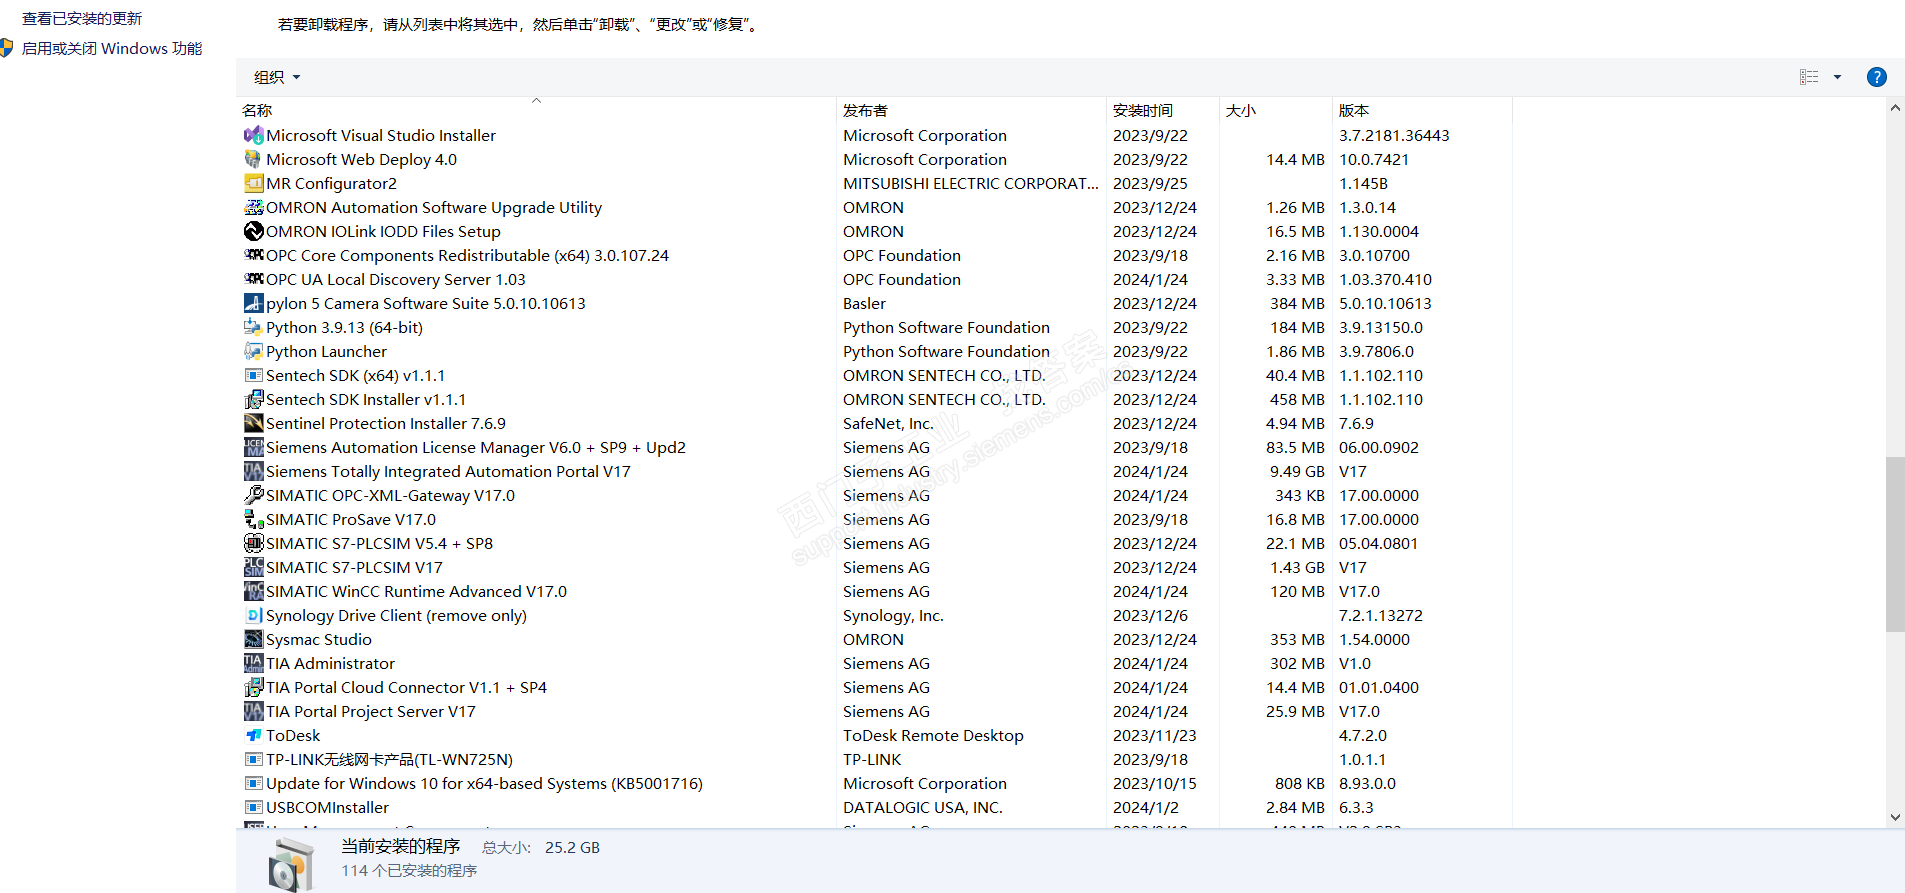
Task: Select the Sysmac Studio icon
Action: click(254, 639)
